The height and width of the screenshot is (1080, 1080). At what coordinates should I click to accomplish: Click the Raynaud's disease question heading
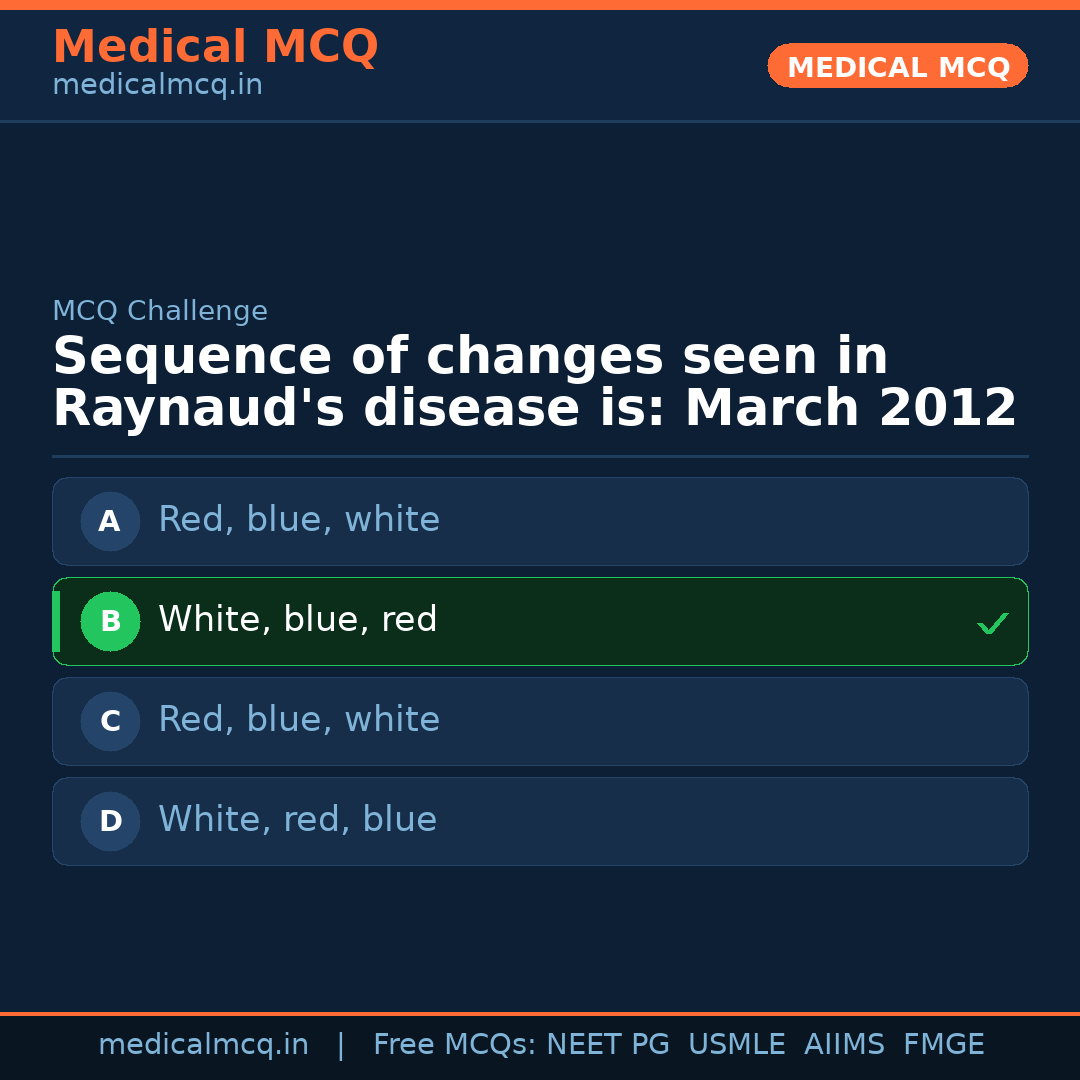(x=534, y=383)
